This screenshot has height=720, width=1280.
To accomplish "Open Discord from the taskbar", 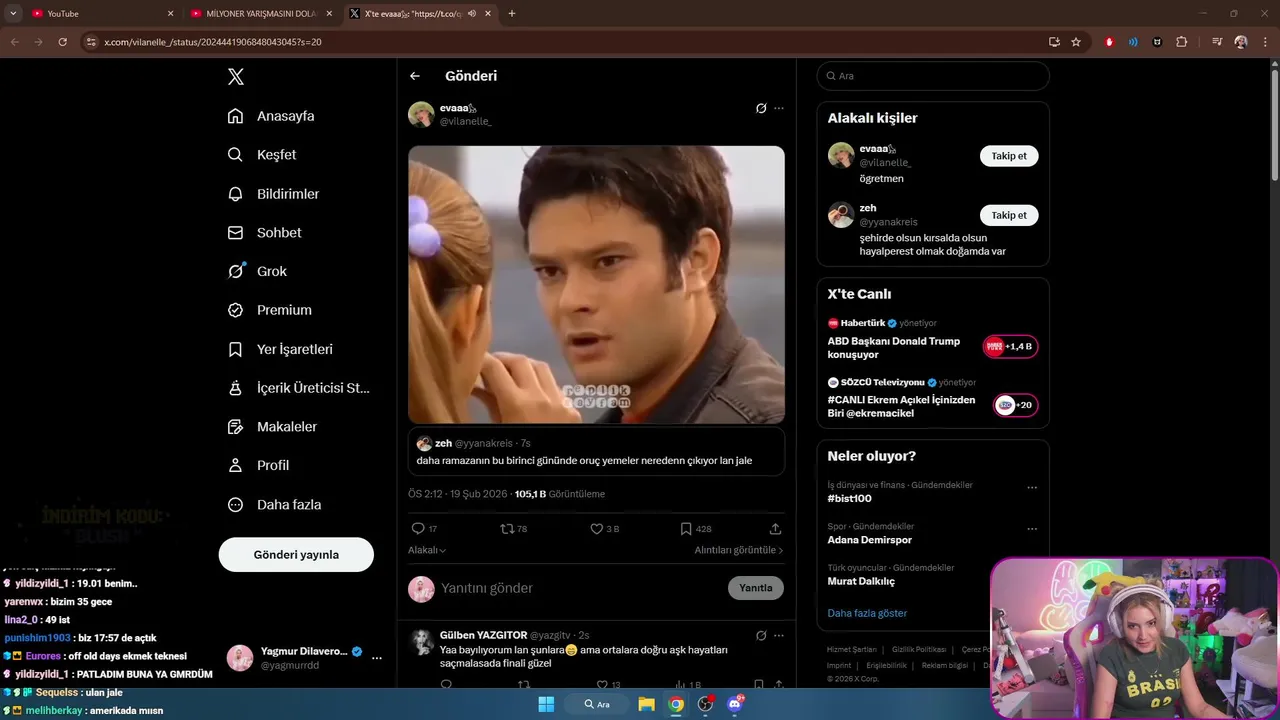I will point(736,704).
